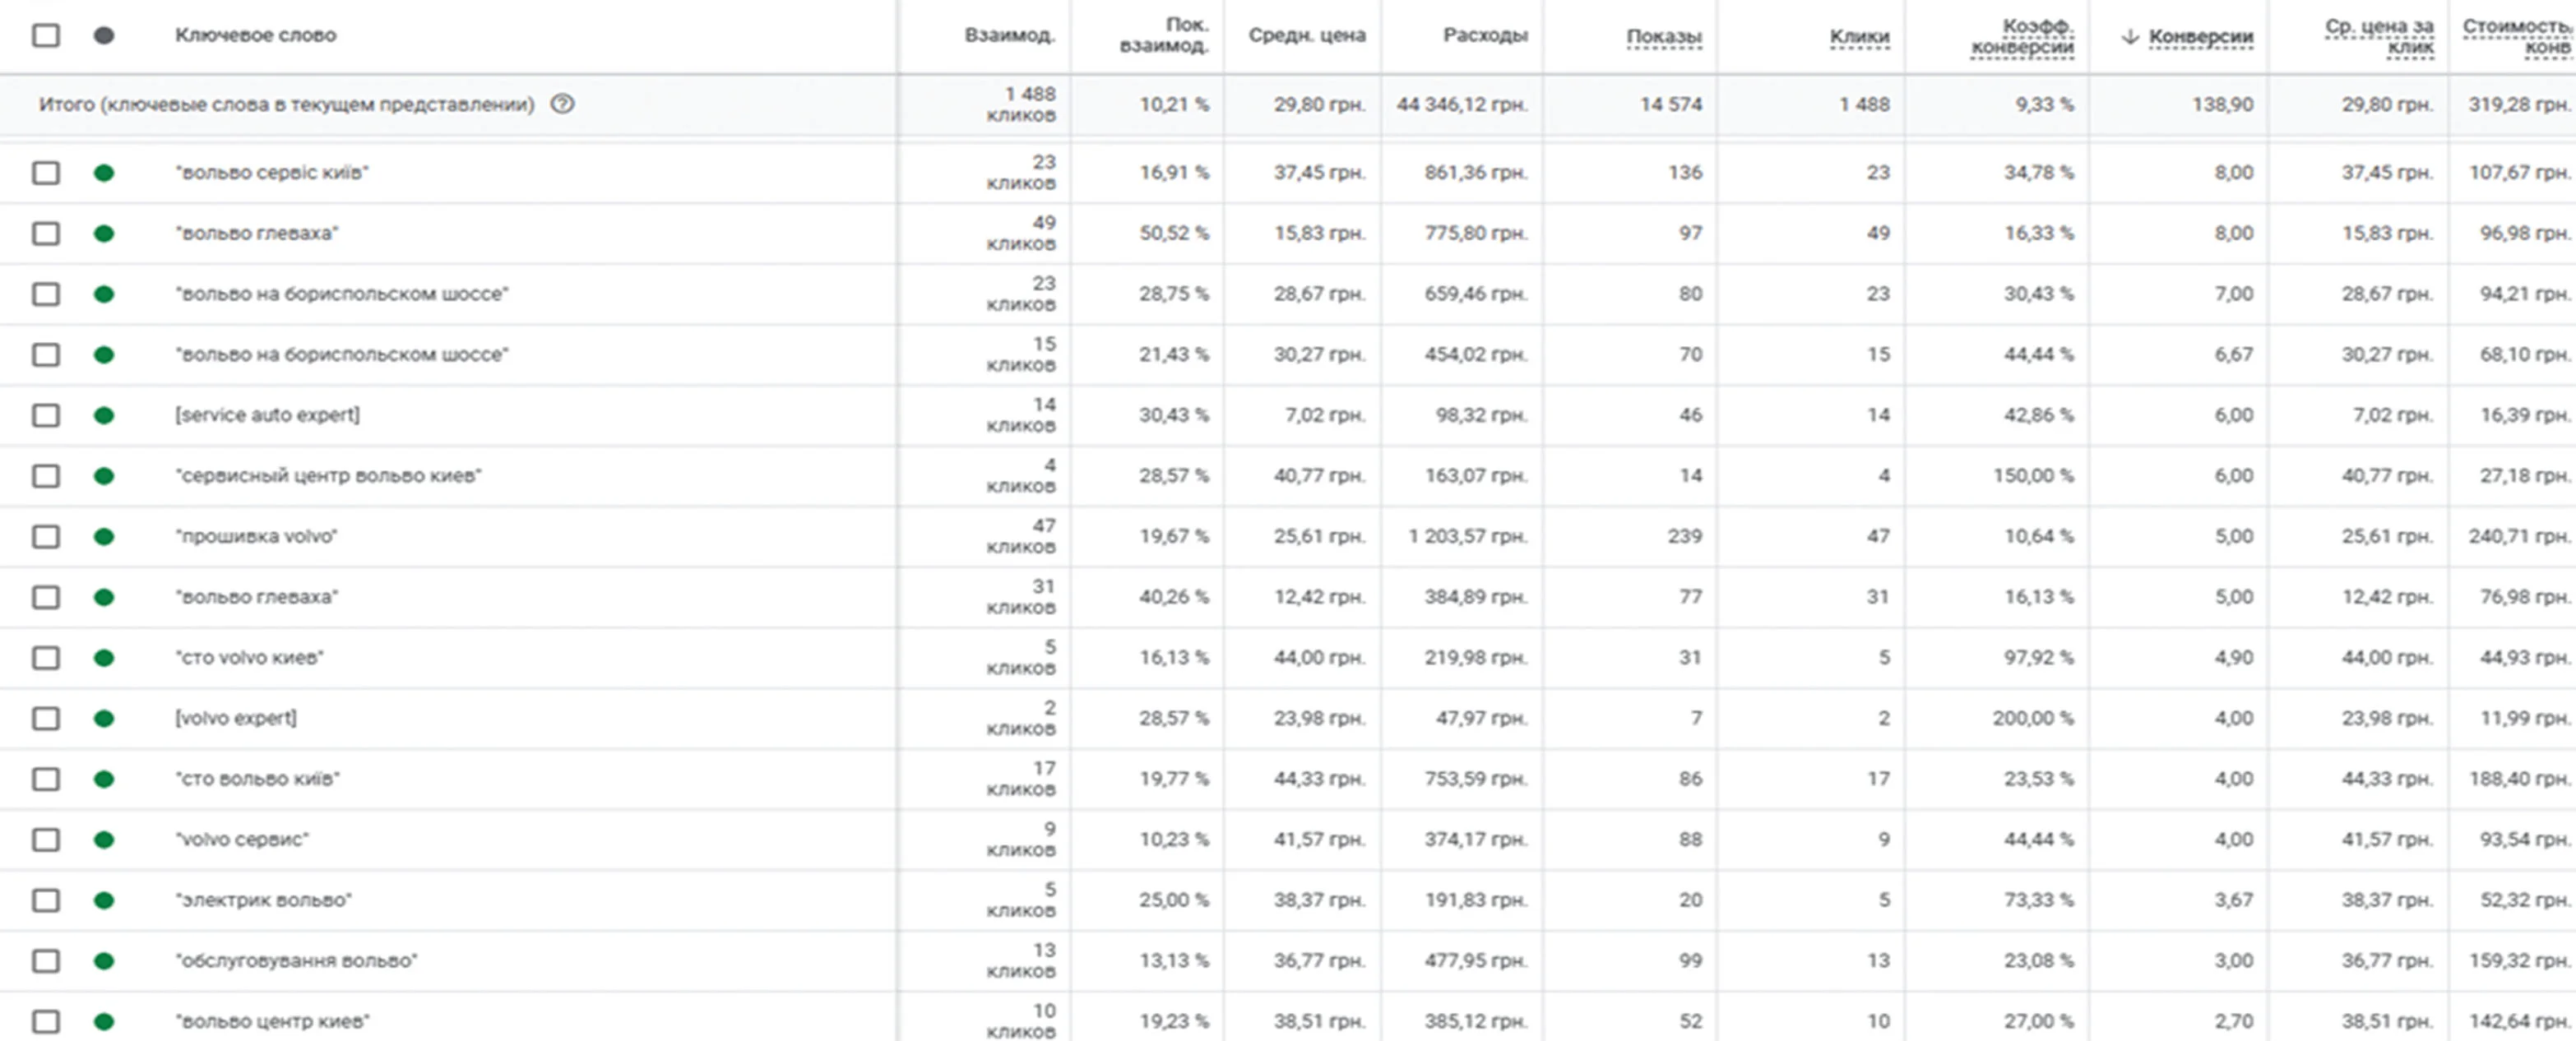
Task: Select checkbox for "сто volvo киев"
Action: coord(46,658)
